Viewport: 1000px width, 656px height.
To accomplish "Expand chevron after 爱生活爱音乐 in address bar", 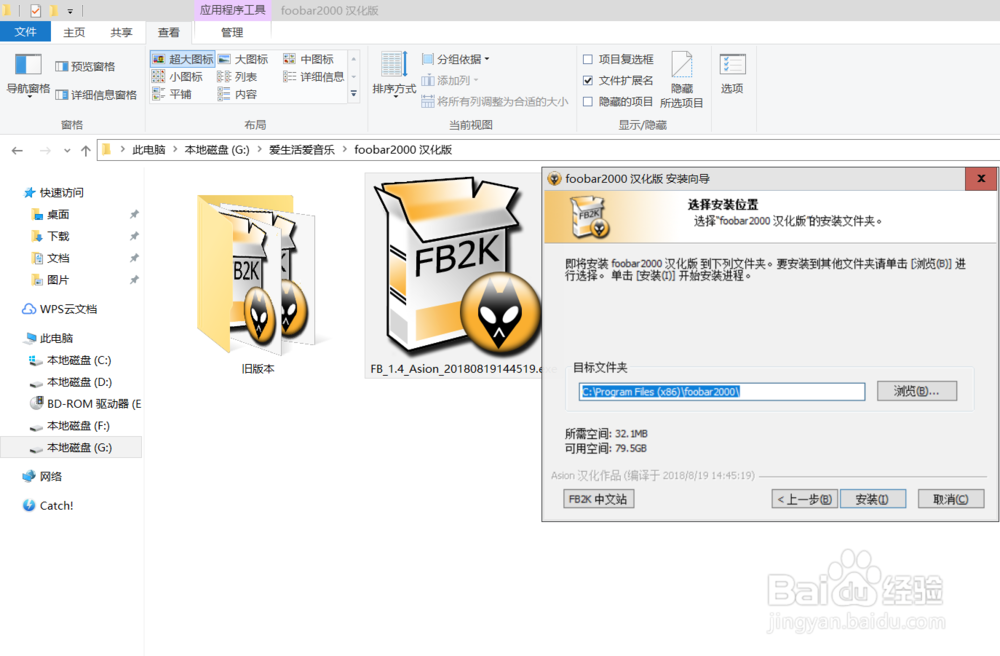I will point(344,150).
